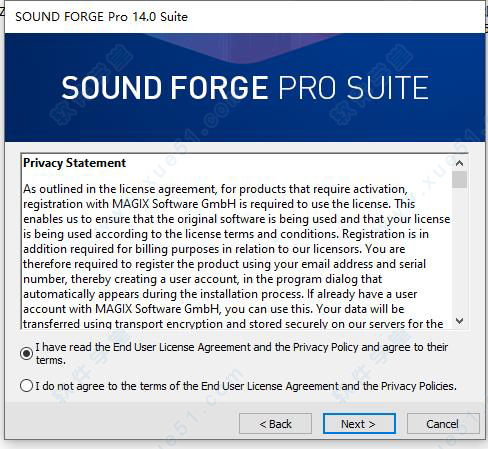Cancel the SOUND FORGE installation
488x449 pixels.
[x=443, y=424]
